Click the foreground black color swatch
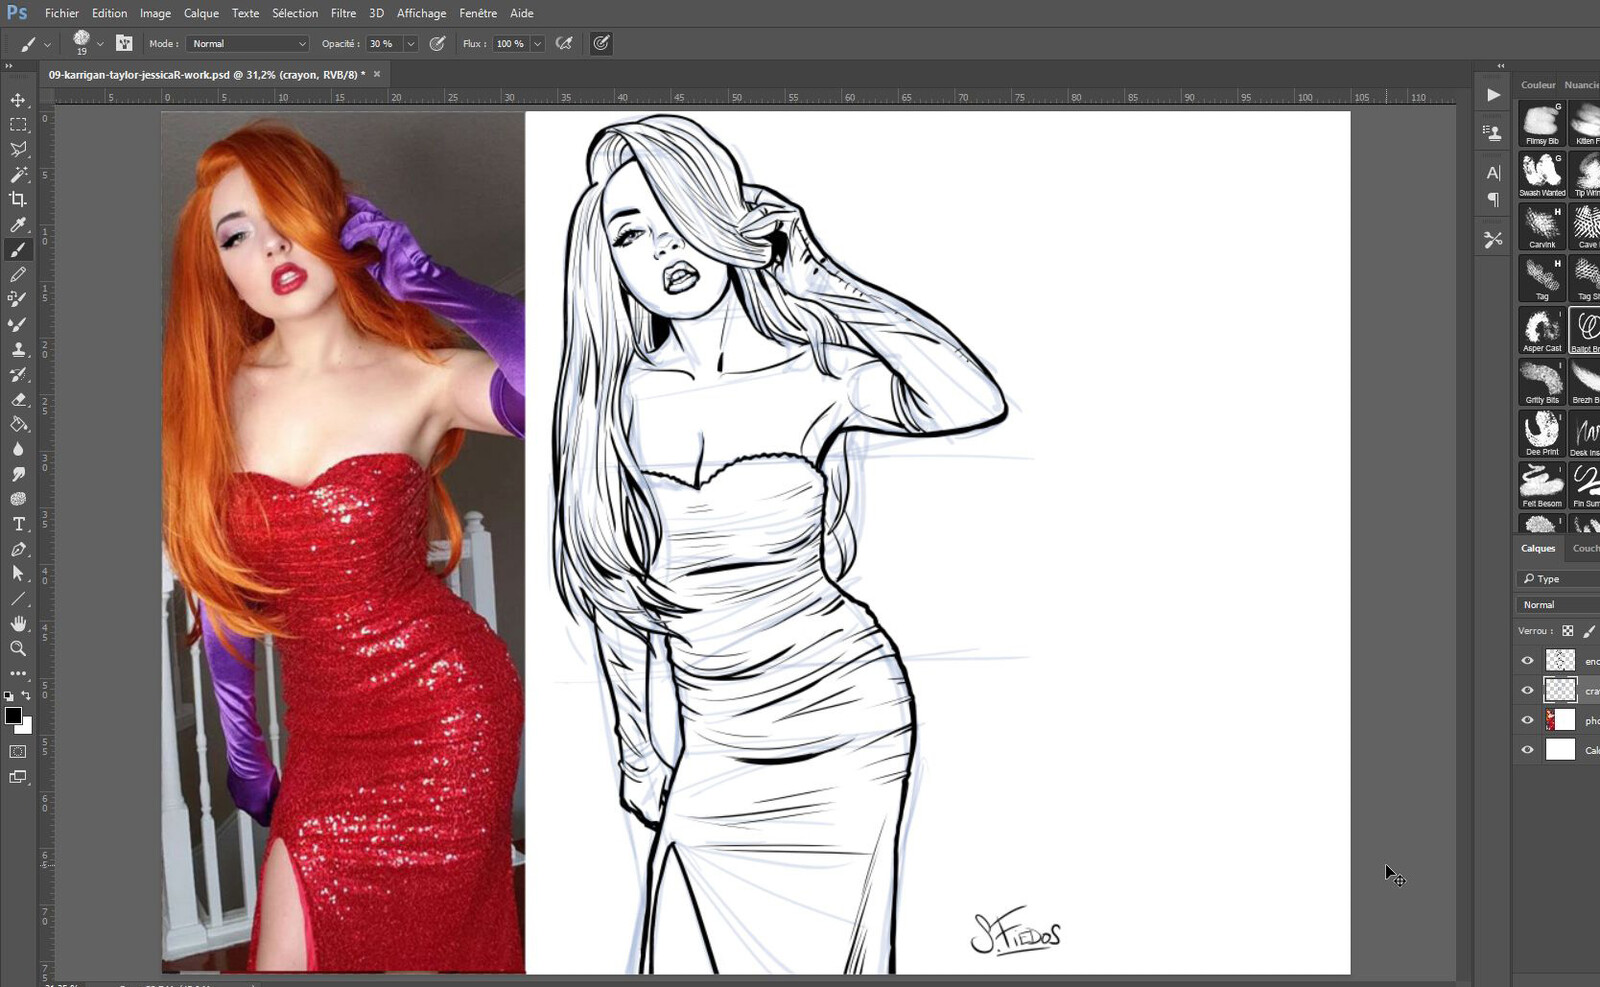Viewport: 1600px width, 987px height. point(13,715)
